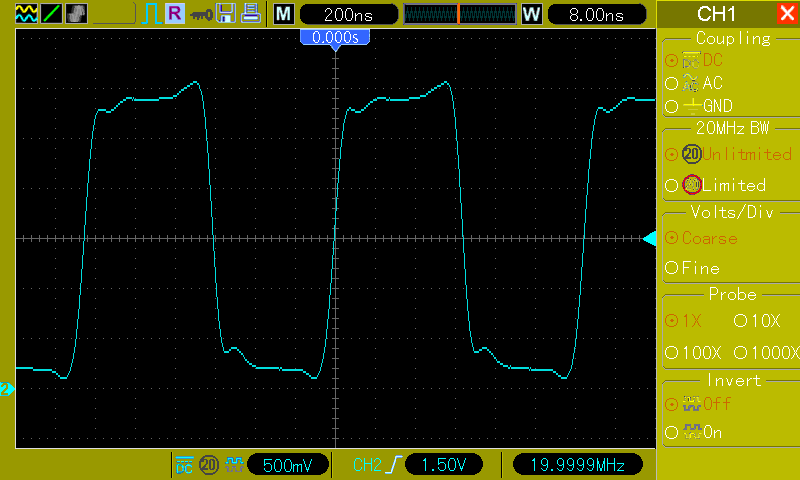Click the waveform memory position bar

point(460,14)
